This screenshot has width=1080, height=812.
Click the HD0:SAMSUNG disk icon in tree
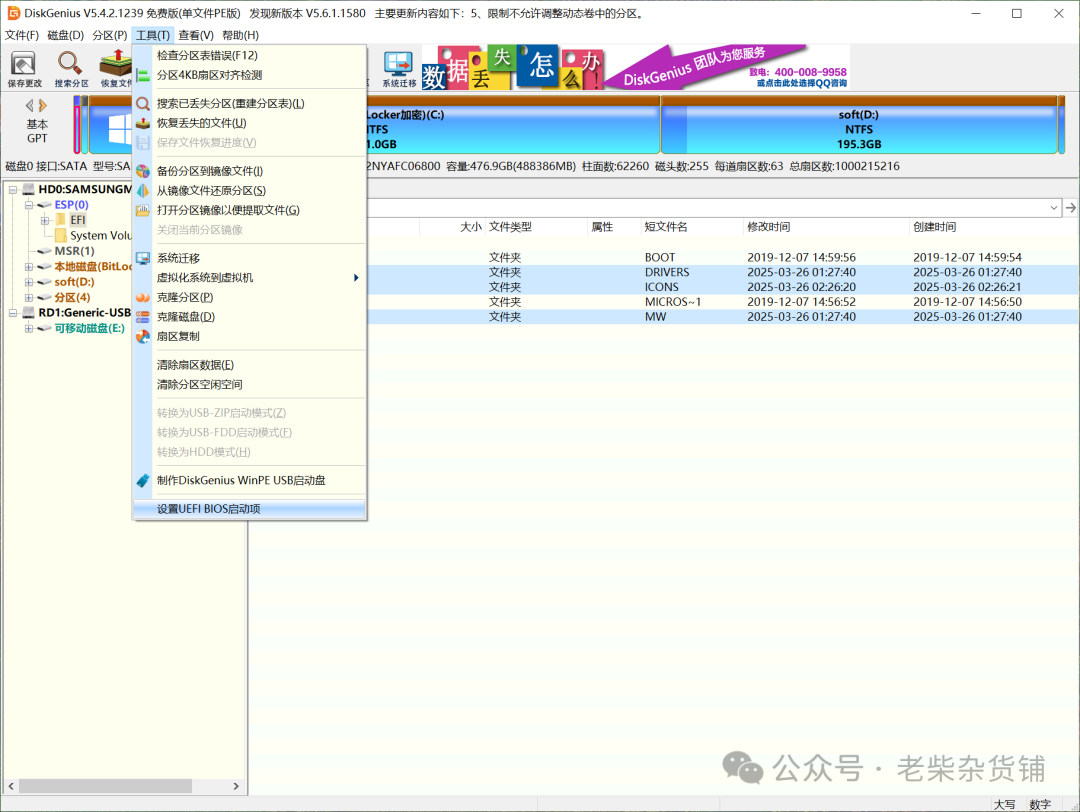tap(28, 189)
